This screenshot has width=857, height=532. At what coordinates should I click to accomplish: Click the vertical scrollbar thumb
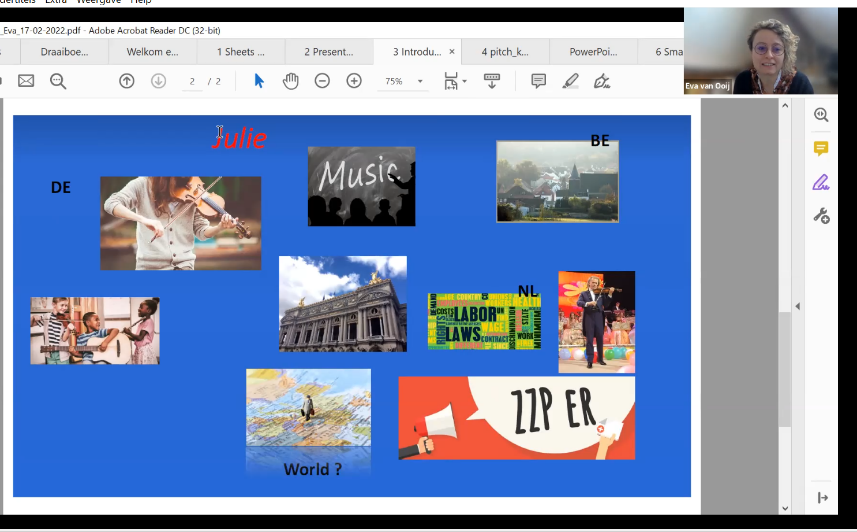tap(785, 369)
